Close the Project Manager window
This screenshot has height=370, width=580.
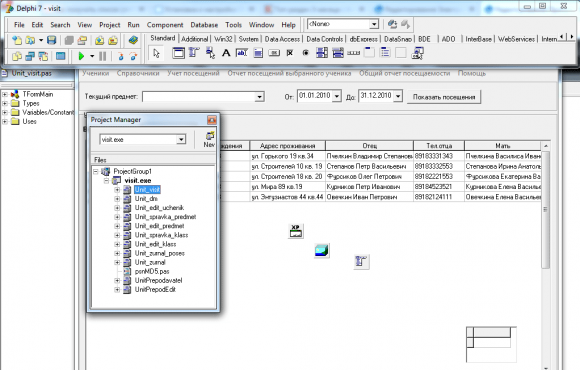click(212, 120)
